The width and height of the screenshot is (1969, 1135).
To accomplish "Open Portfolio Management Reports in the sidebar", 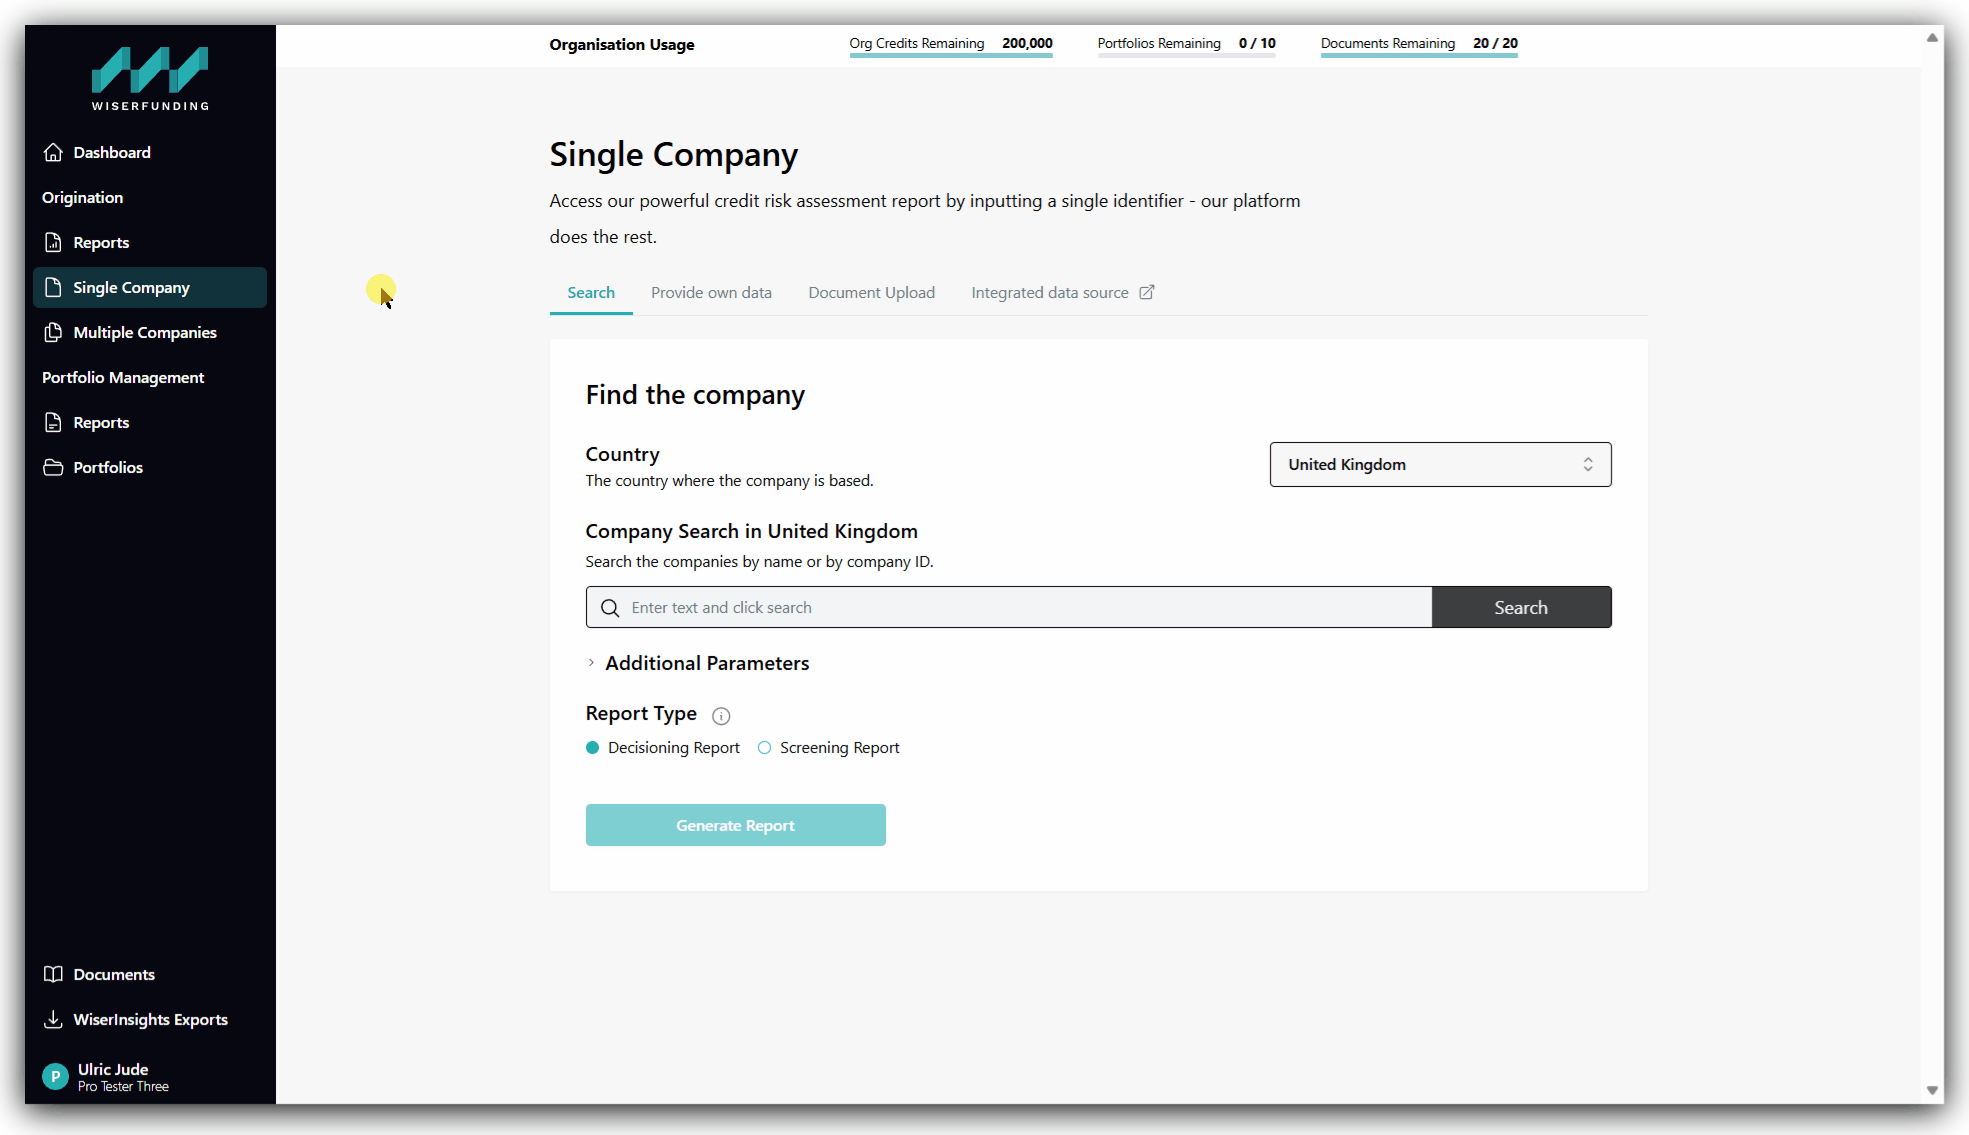I will tap(150, 422).
